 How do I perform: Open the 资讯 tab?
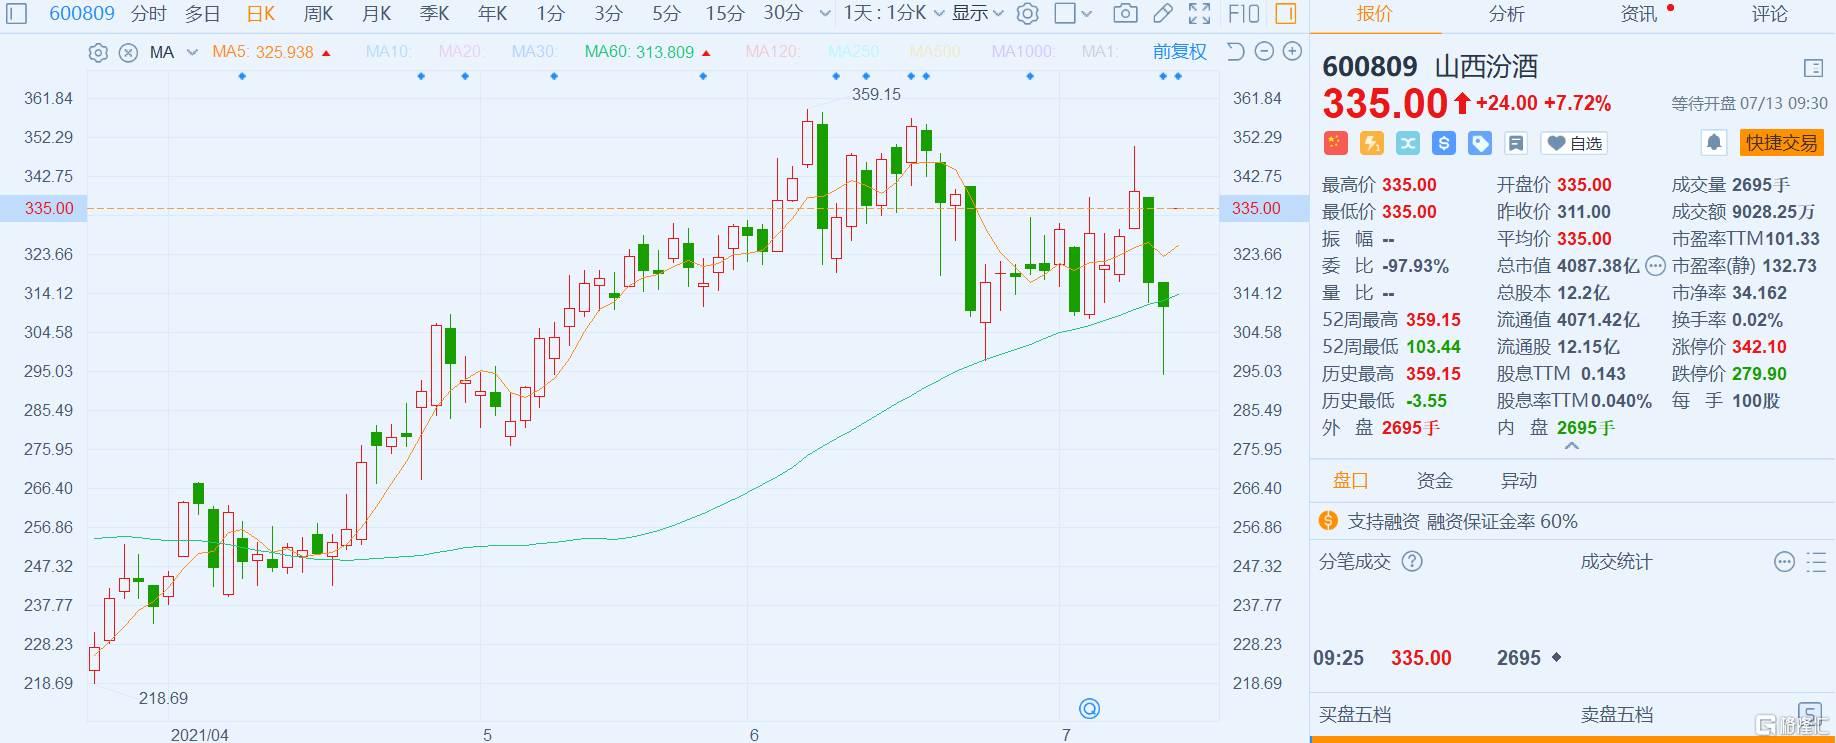[x=1639, y=14]
